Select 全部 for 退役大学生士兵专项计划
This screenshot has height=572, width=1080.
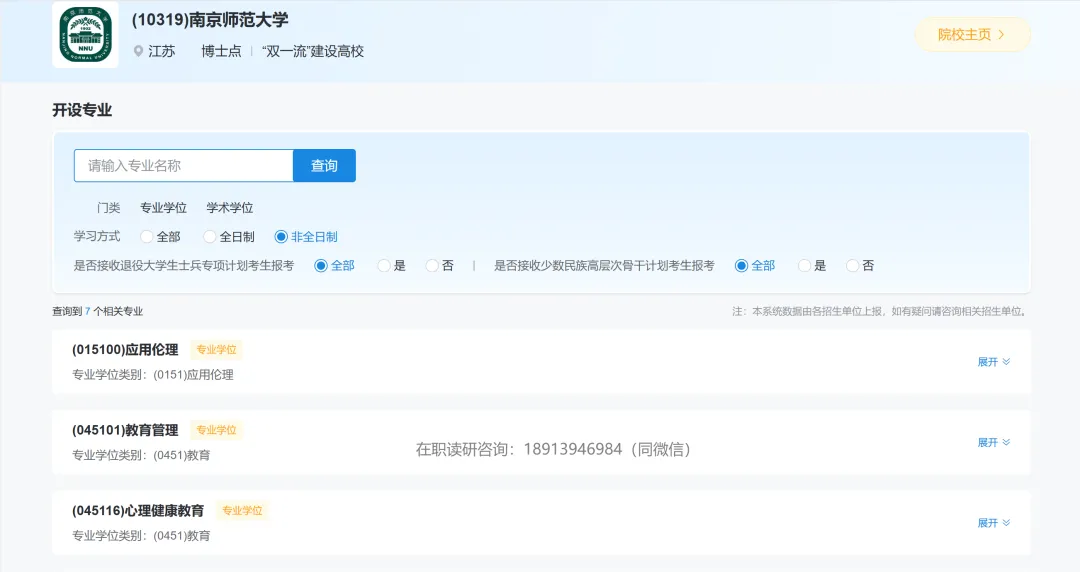[x=320, y=266]
